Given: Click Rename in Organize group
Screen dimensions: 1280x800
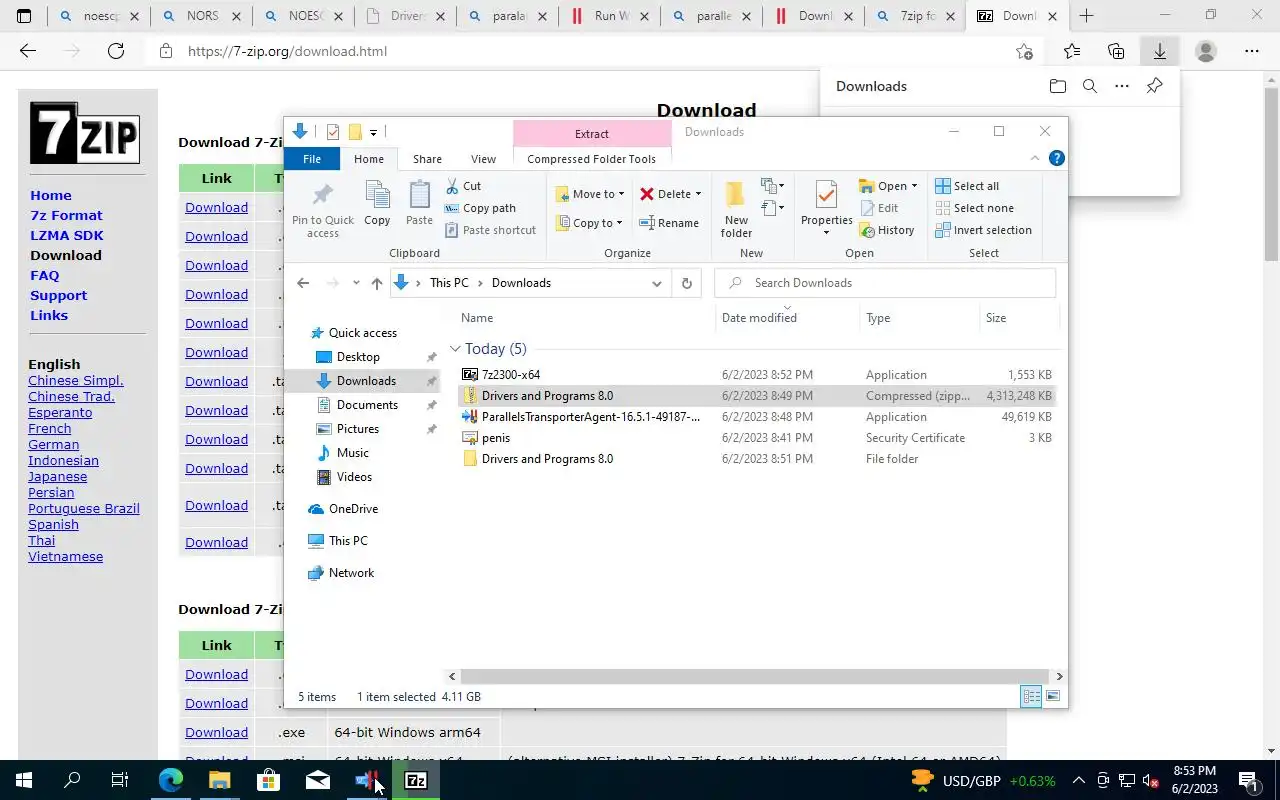Looking at the screenshot, I should point(669,223).
